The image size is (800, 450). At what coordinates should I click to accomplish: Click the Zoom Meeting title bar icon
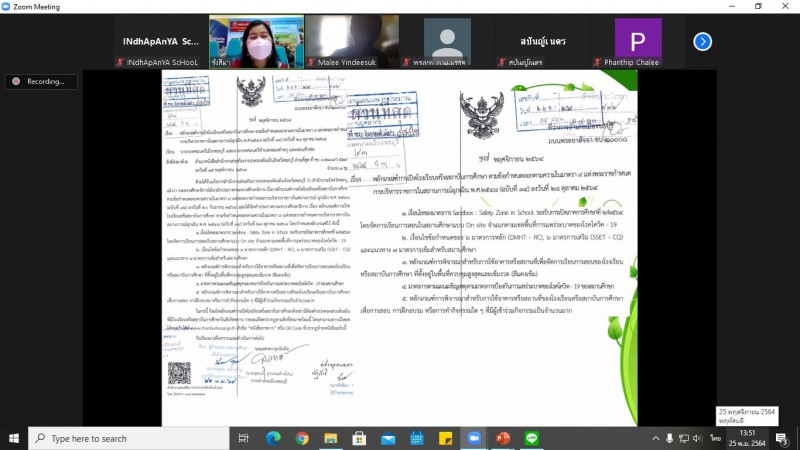point(6,7)
